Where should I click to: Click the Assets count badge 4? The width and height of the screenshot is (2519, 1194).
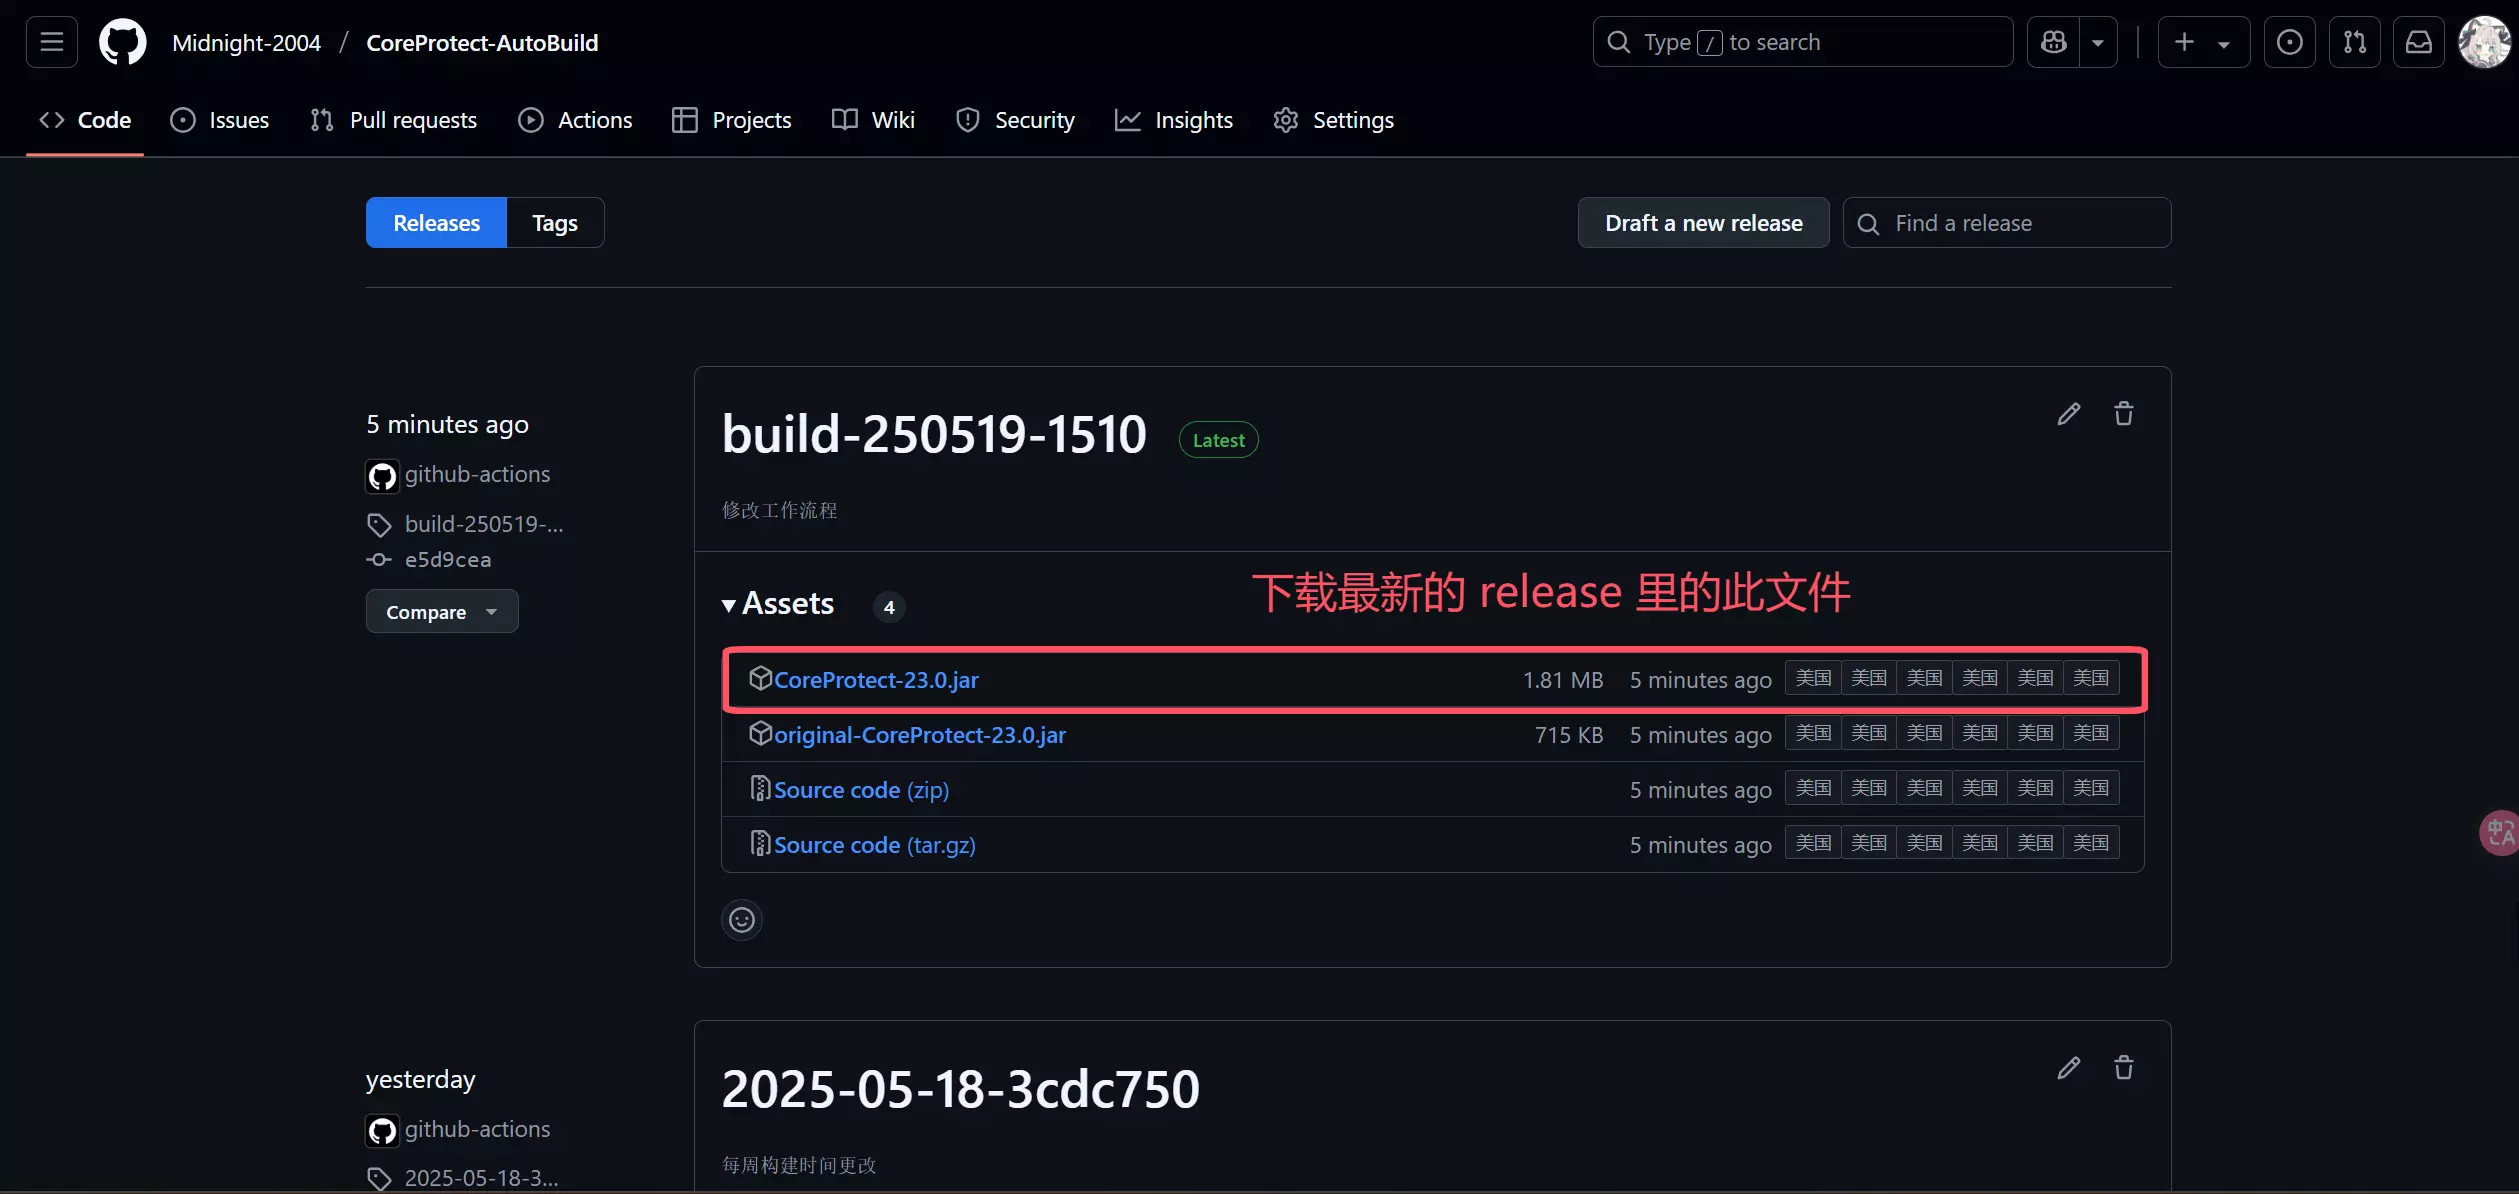(889, 607)
